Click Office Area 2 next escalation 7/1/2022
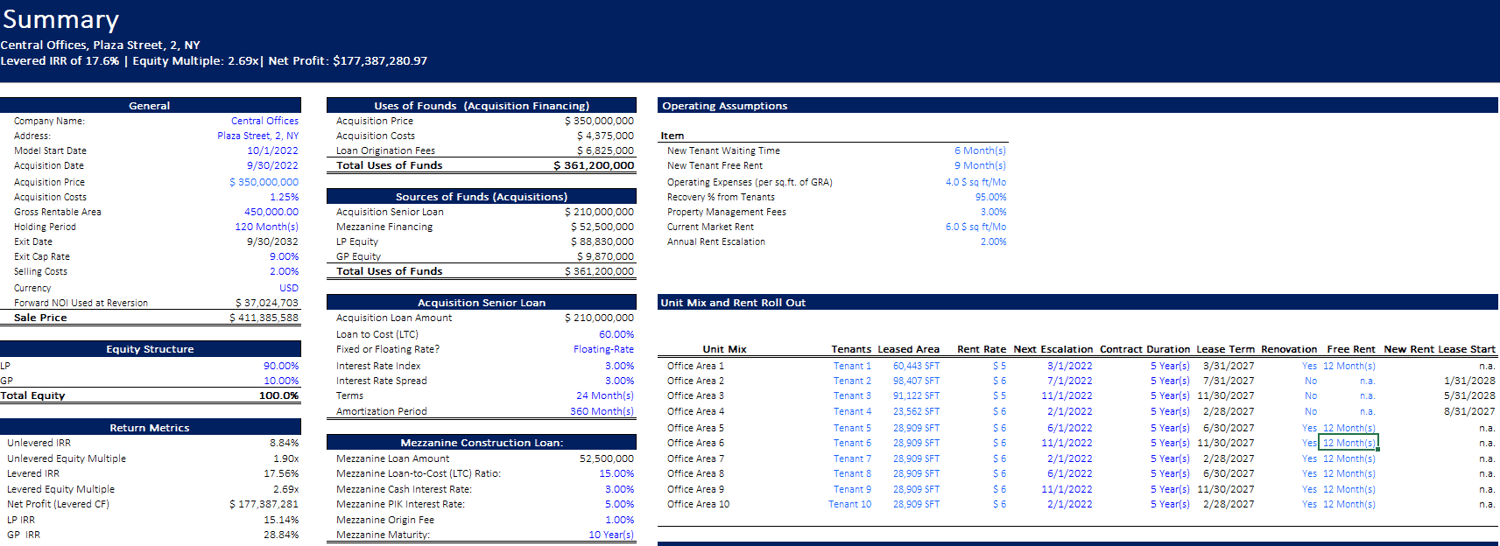1500x546 pixels. [x=1070, y=381]
